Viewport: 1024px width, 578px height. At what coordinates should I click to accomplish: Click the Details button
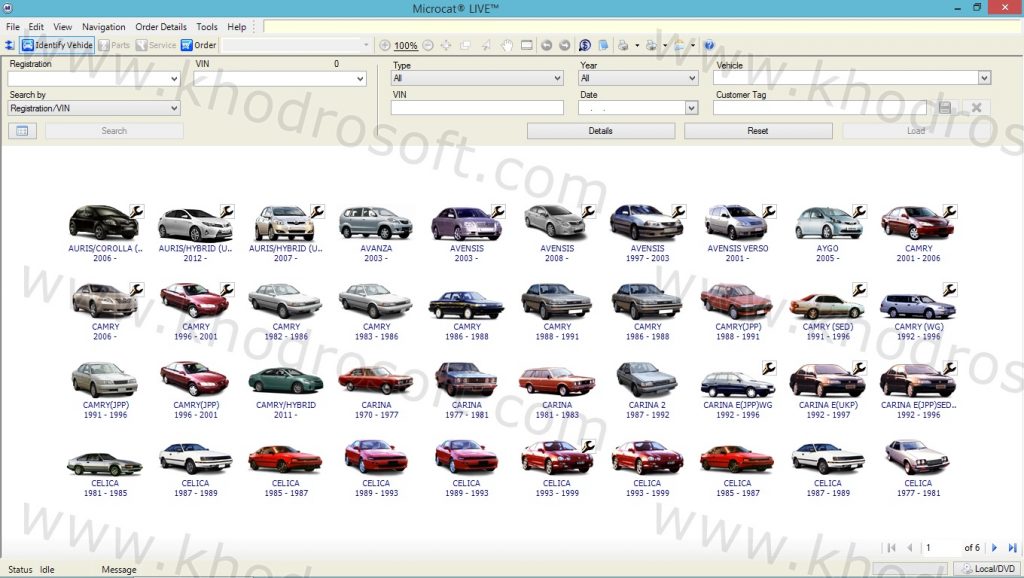point(601,131)
